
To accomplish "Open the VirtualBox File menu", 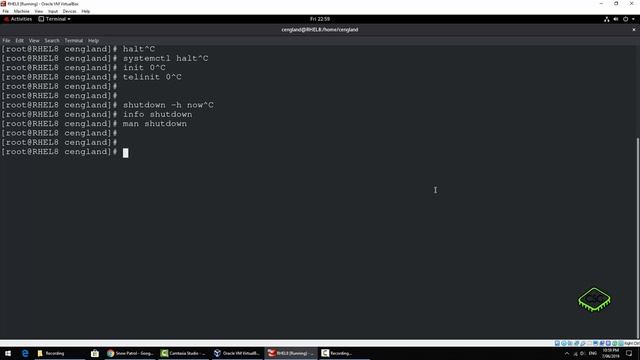I will [x=6, y=11].
